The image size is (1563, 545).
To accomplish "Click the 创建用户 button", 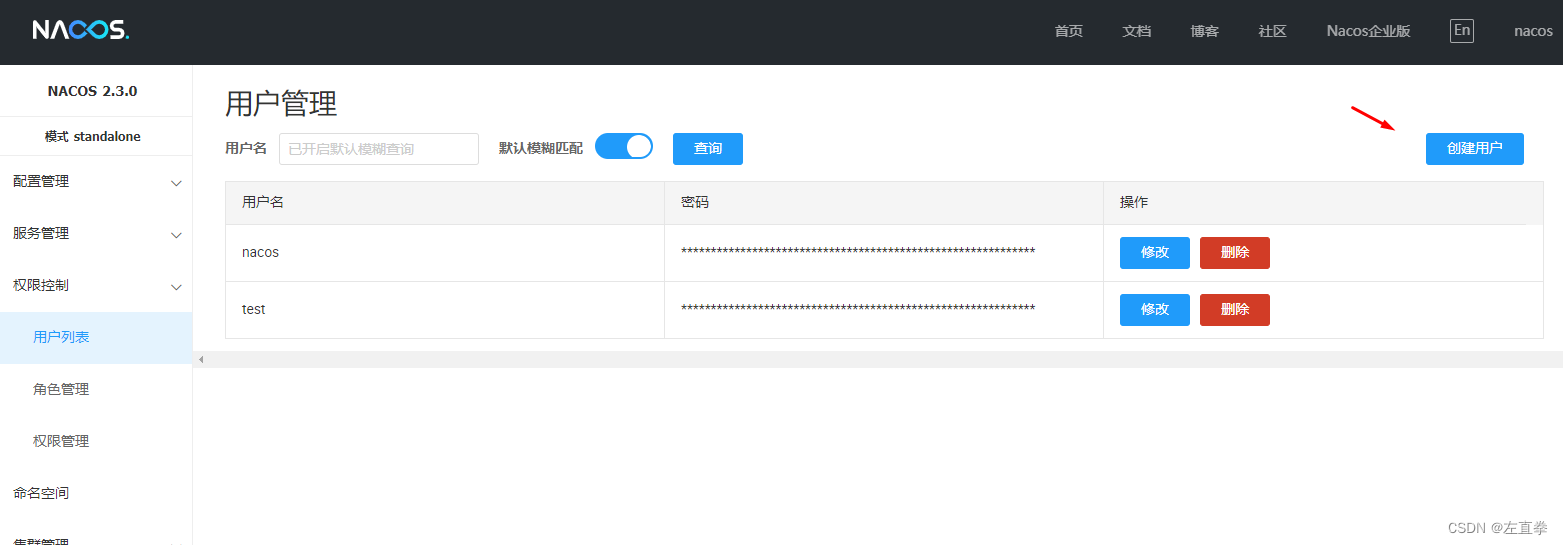I will (x=1475, y=149).
